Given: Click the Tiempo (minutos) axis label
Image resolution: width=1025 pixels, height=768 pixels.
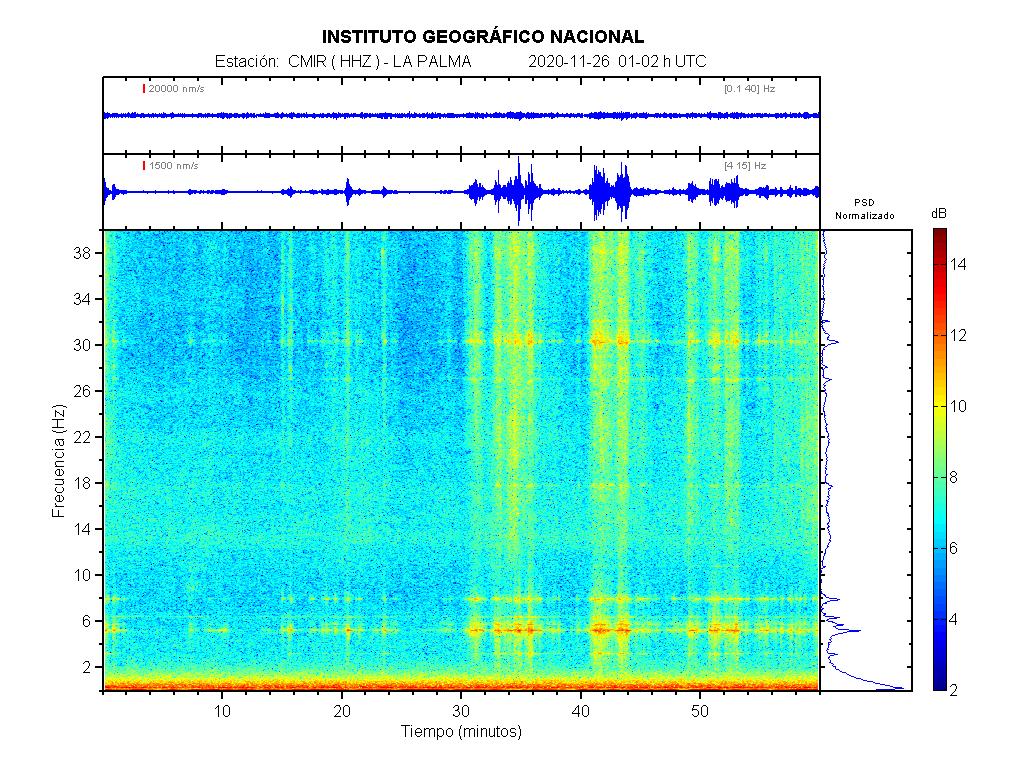Looking at the screenshot, I should coord(461,732).
